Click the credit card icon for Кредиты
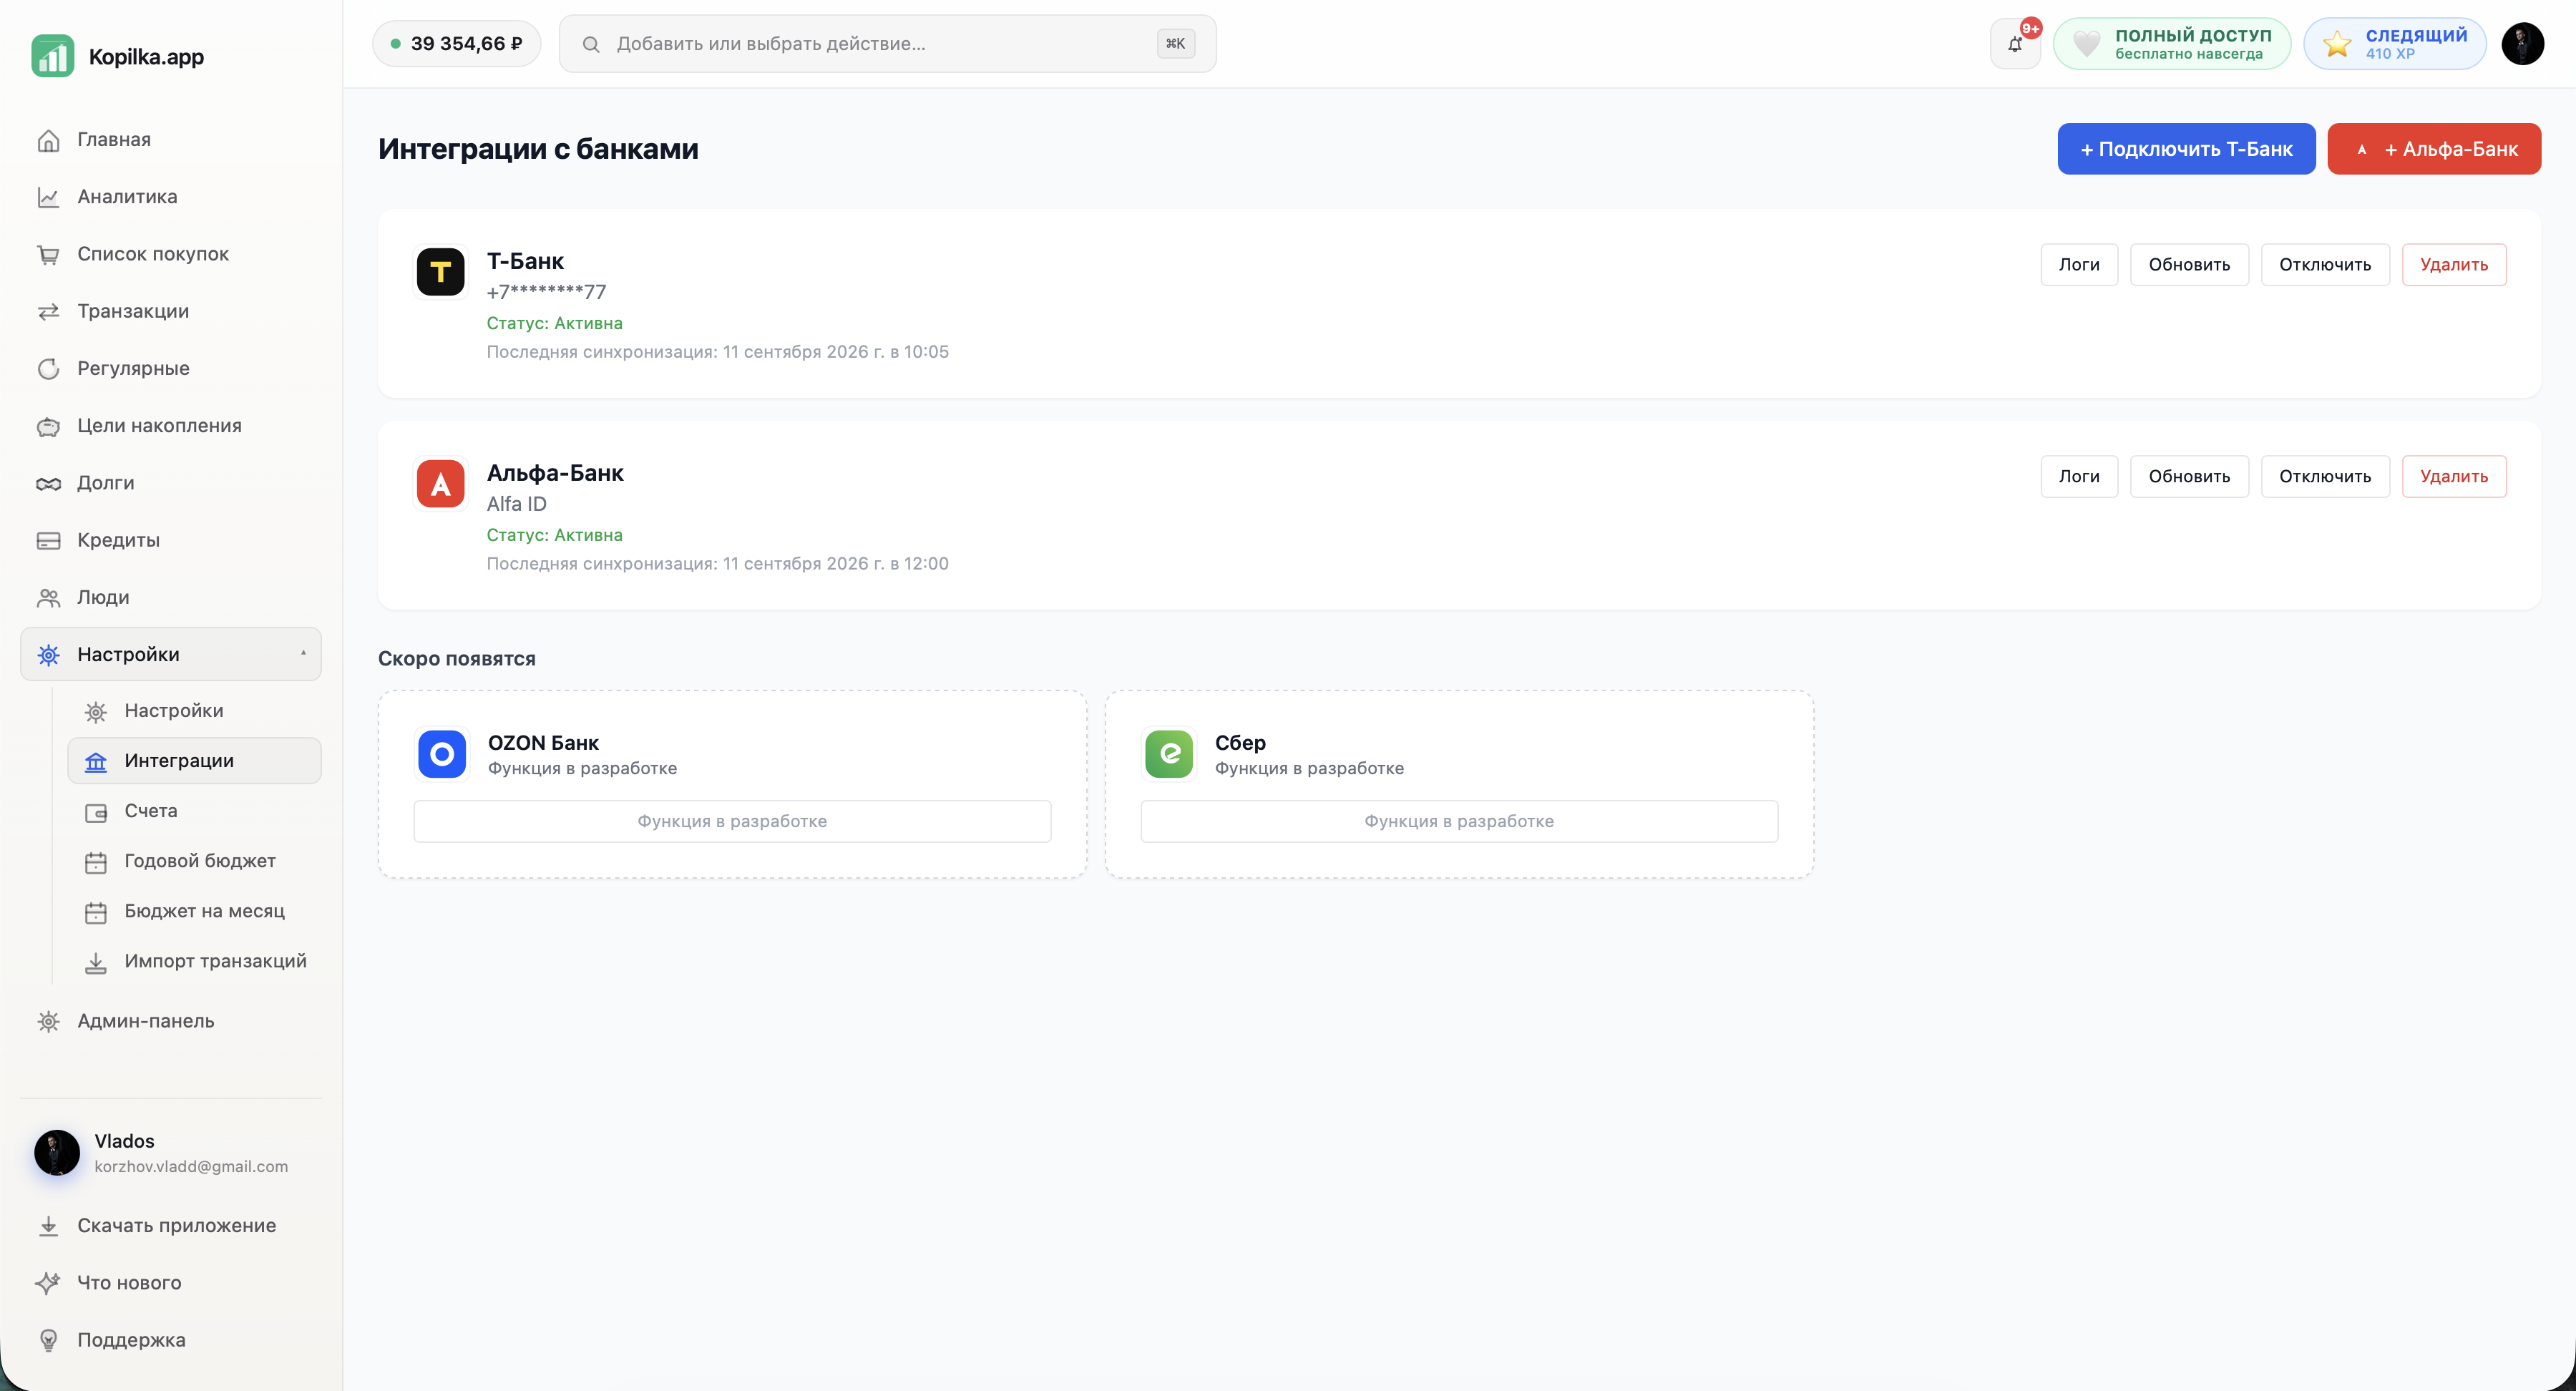 [48, 540]
